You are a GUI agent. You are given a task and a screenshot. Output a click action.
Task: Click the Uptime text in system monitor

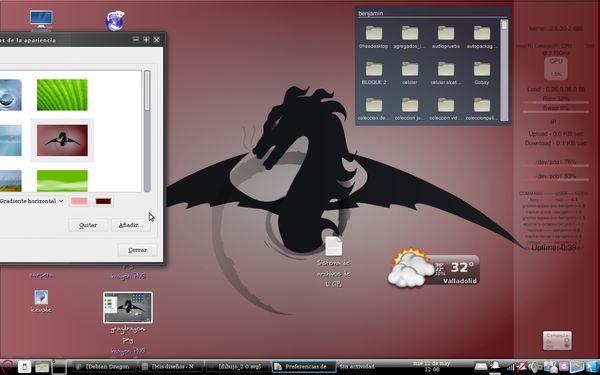553,248
